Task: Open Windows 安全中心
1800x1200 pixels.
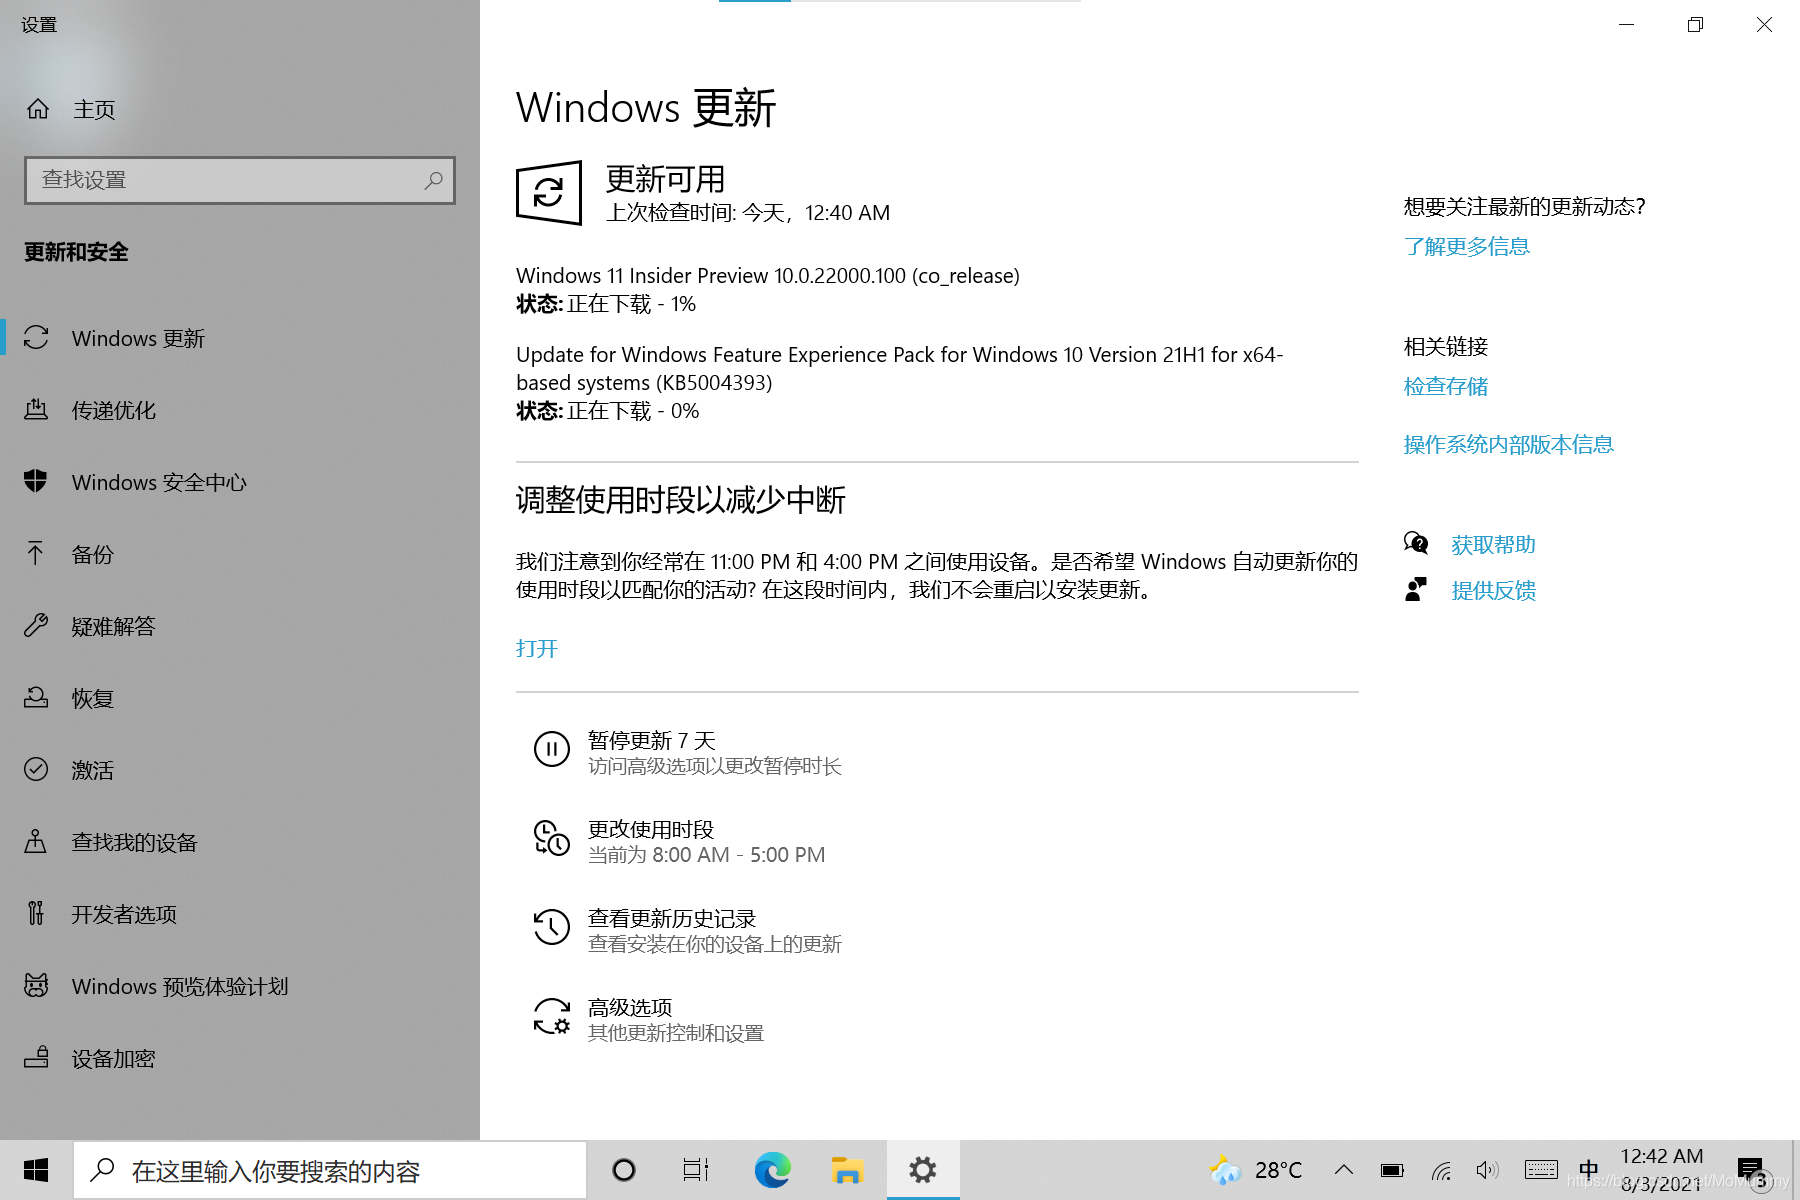Action: 239,482
